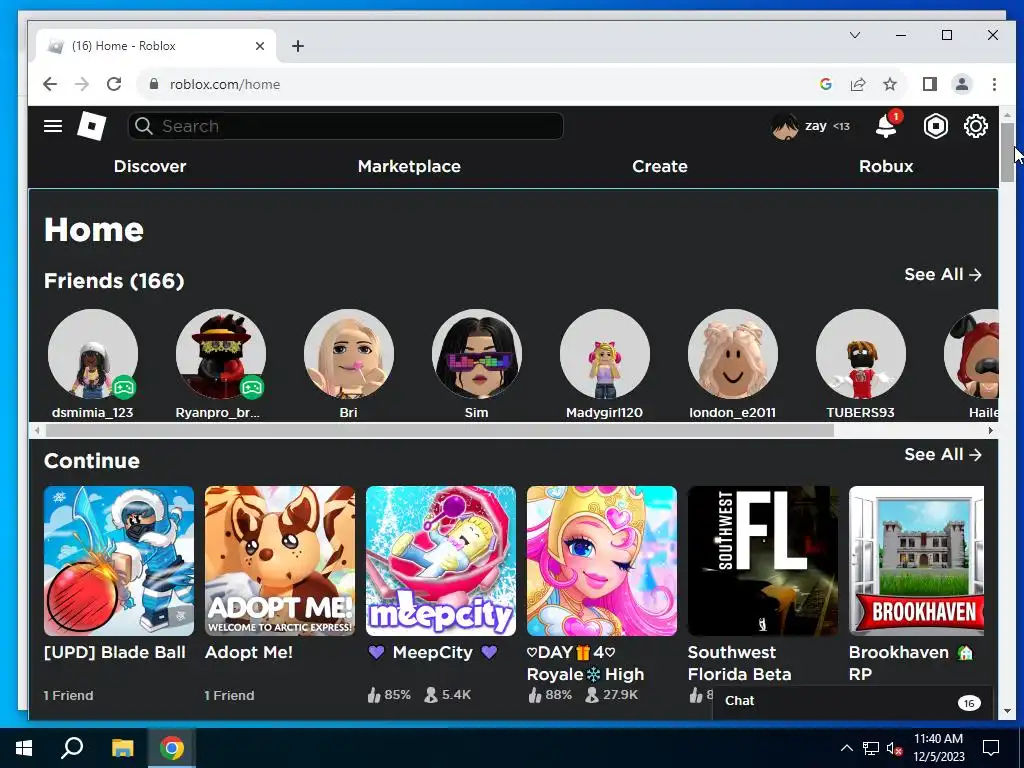Viewport: 1024px width, 768px height.
Task: Open the Marketplace tab
Action: (409, 166)
